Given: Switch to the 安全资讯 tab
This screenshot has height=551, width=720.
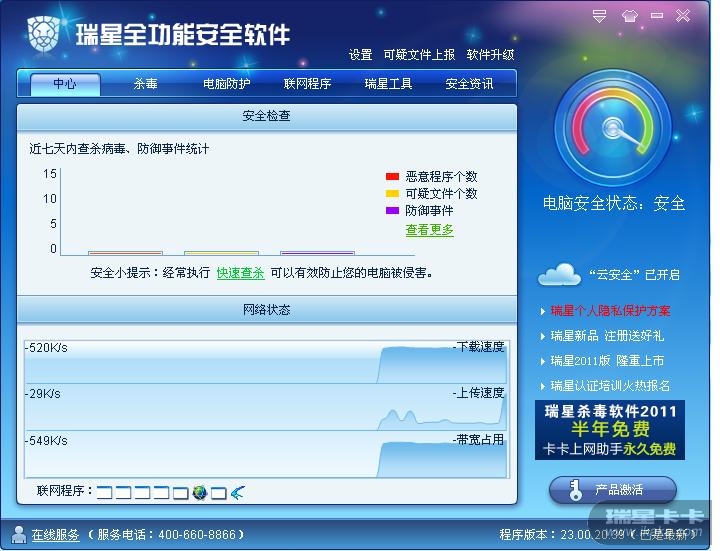Looking at the screenshot, I should [469, 84].
